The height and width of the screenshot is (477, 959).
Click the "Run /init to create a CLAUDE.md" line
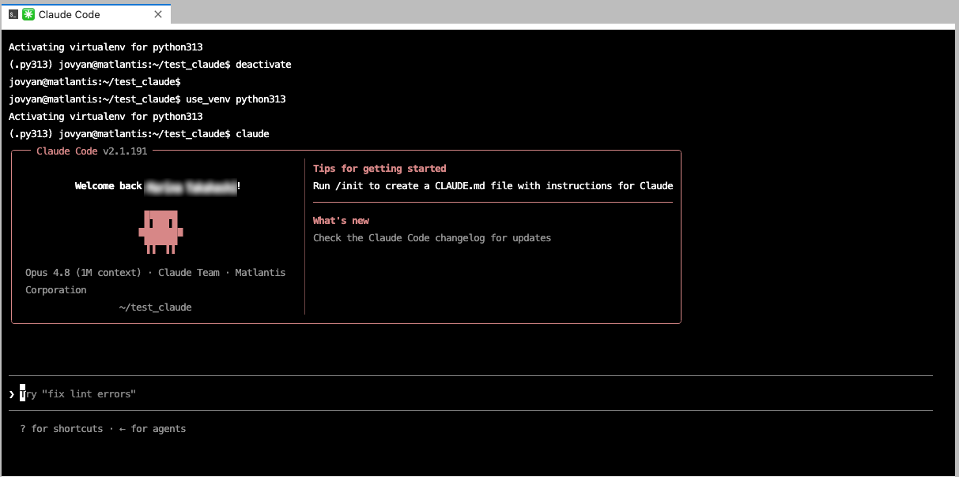tap(493, 186)
